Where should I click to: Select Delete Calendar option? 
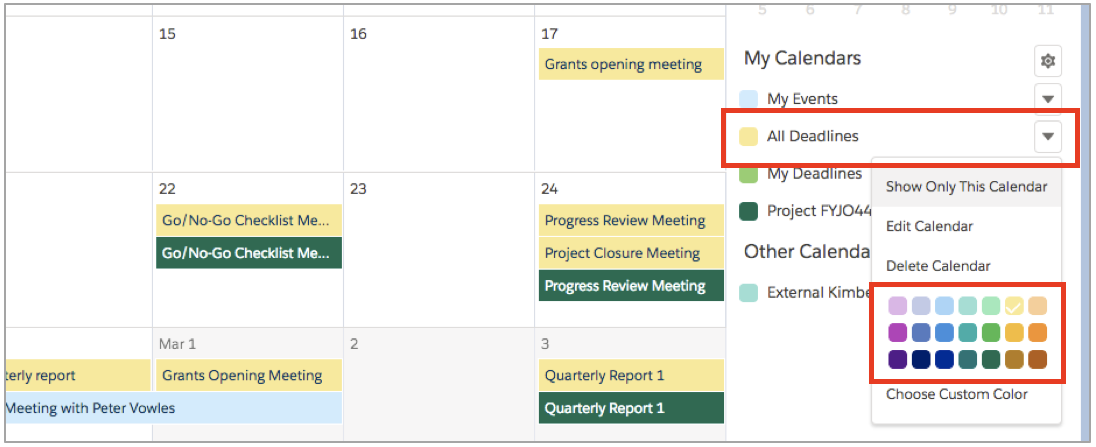click(966, 266)
